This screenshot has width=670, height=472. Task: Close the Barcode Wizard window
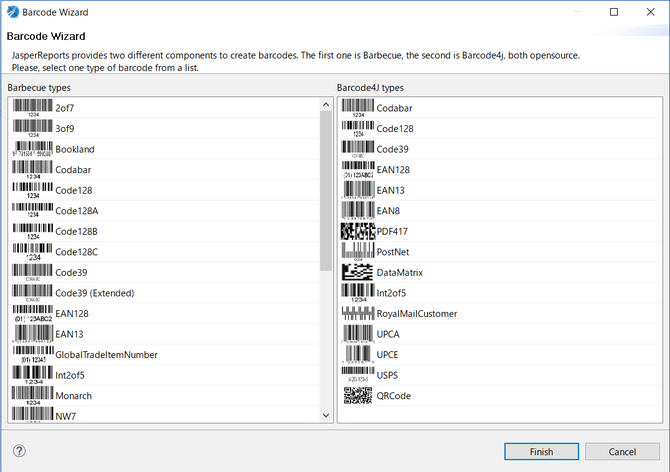pyautogui.click(x=650, y=12)
